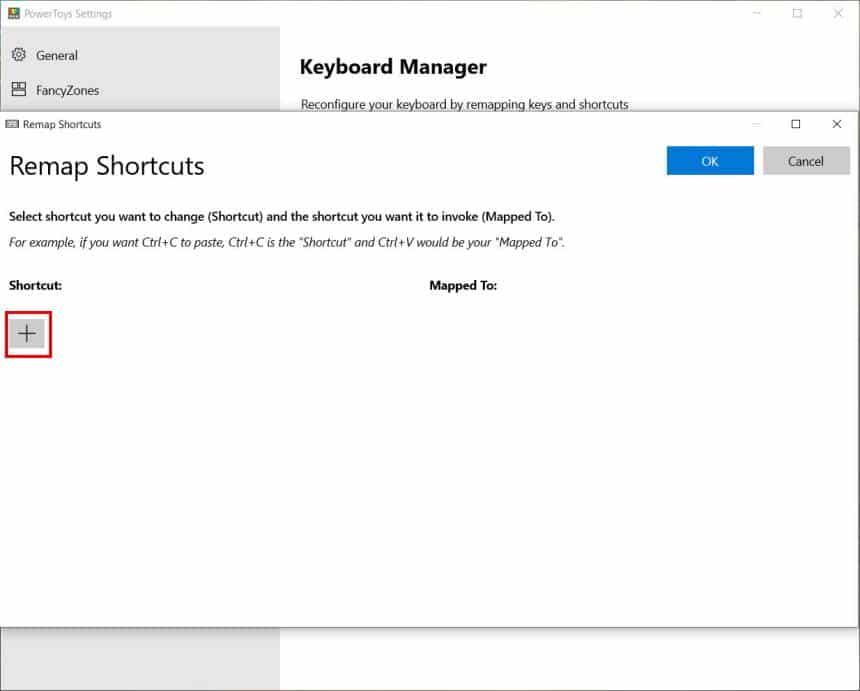Click the General gear icon in sidebar
Screen dimensions: 860x691
click(x=19, y=55)
